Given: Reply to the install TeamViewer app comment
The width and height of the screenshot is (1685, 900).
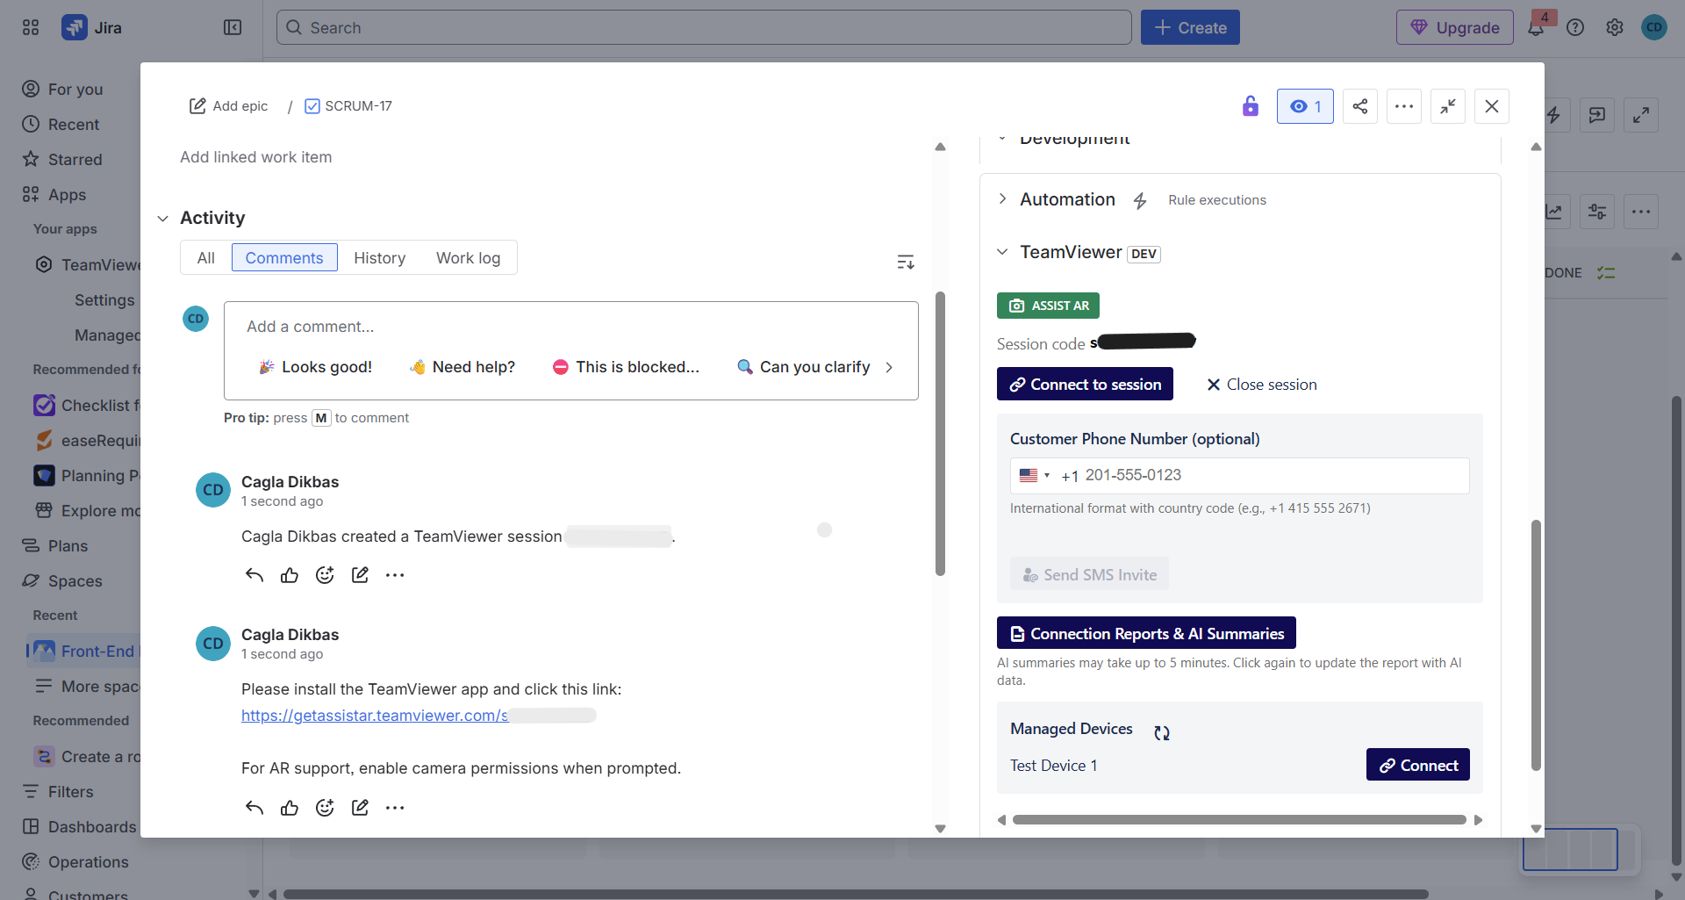Looking at the screenshot, I should click(254, 808).
